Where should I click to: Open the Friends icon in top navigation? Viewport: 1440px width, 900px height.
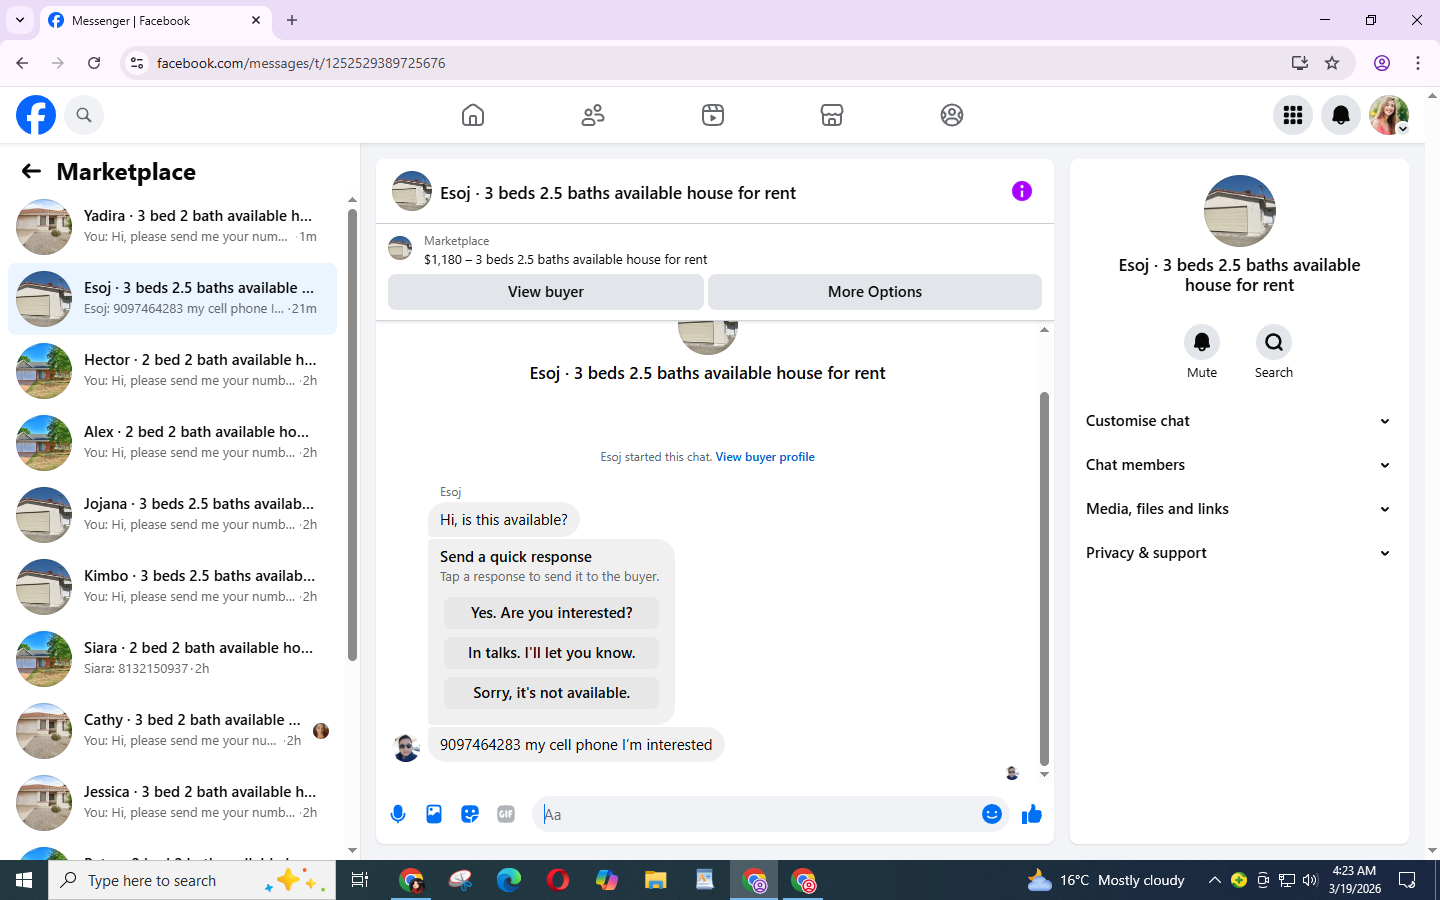click(593, 115)
